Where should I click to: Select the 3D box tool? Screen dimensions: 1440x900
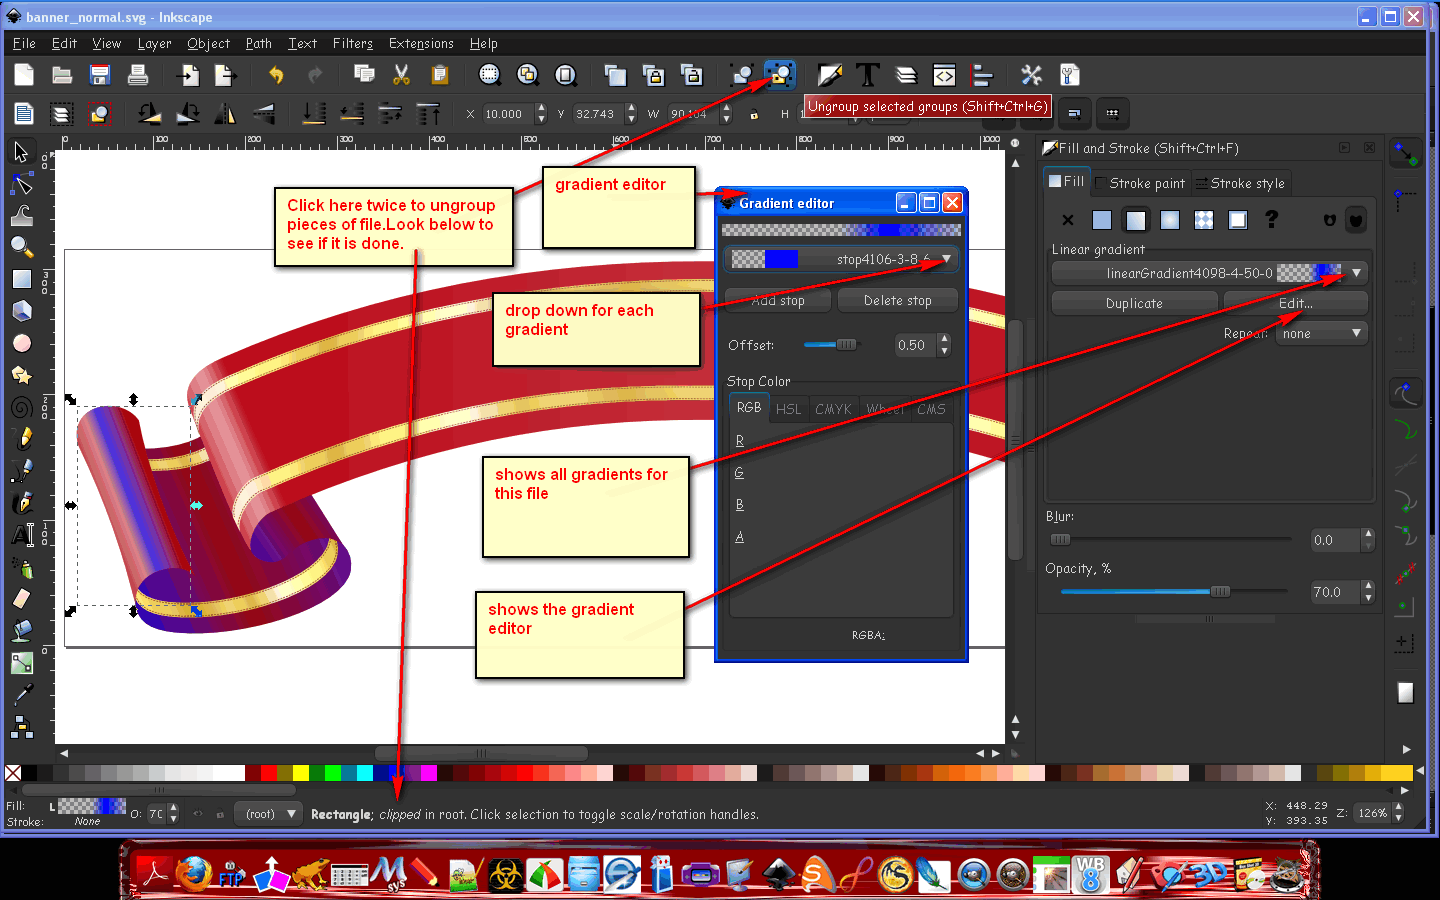pyautogui.click(x=21, y=311)
